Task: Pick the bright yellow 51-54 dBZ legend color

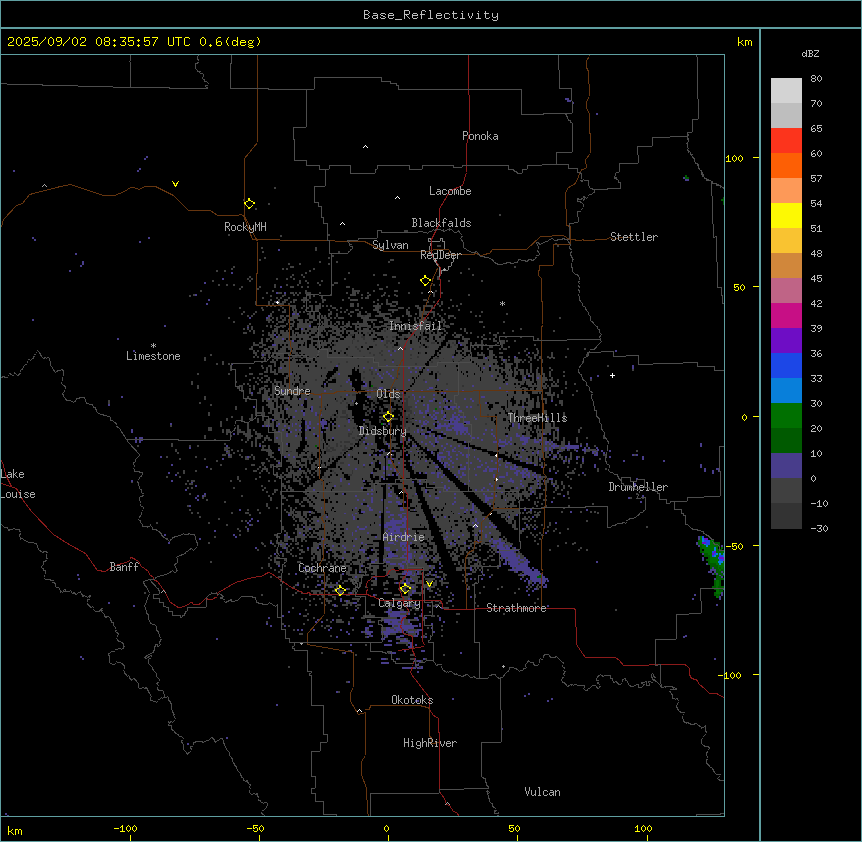Action: click(x=786, y=216)
